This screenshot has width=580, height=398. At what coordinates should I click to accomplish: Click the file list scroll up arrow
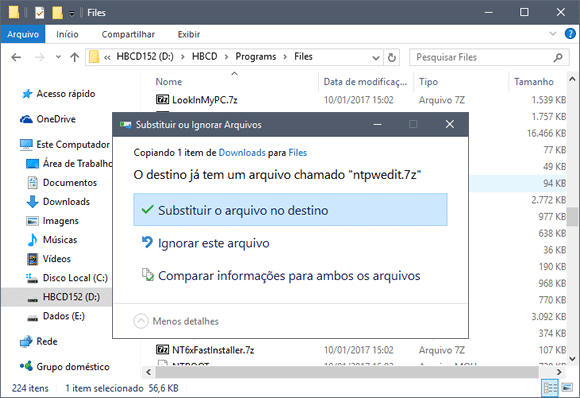[x=572, y=79]
